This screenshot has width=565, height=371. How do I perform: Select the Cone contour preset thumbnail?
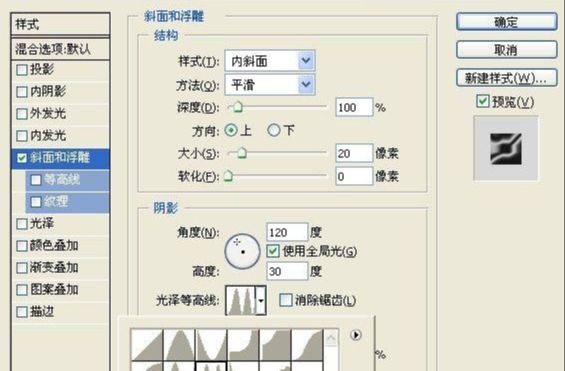179,345
